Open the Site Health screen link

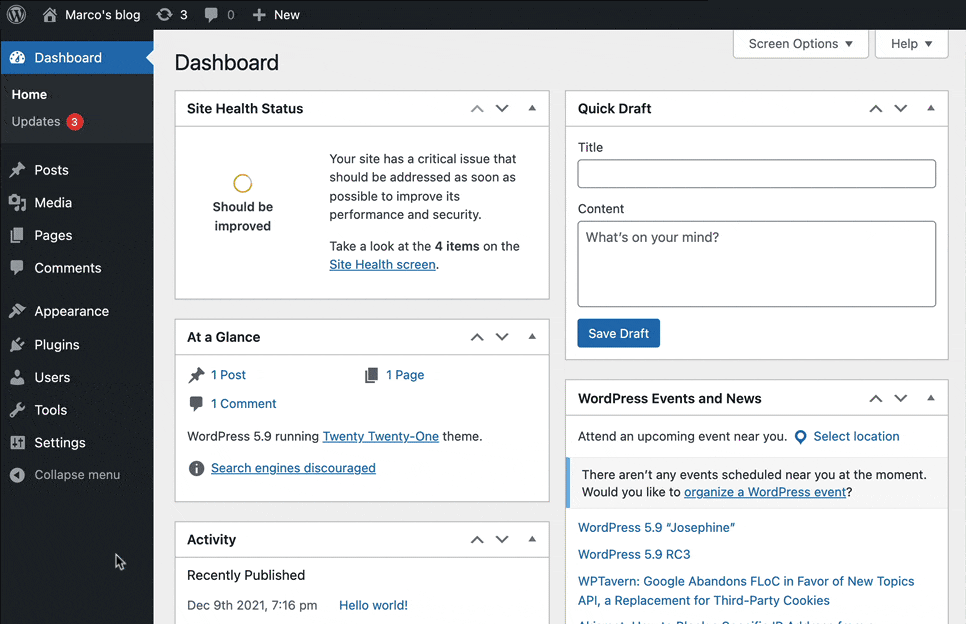pyautogui.click(x=382, y=265)
